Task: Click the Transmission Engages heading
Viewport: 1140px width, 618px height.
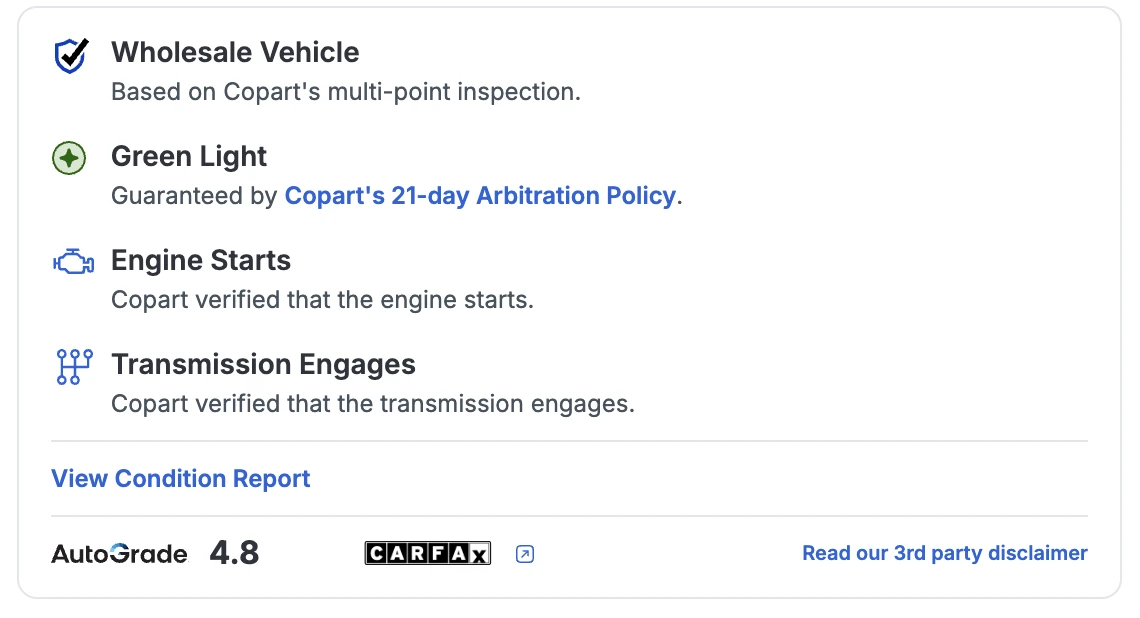Action: (263, 364)
